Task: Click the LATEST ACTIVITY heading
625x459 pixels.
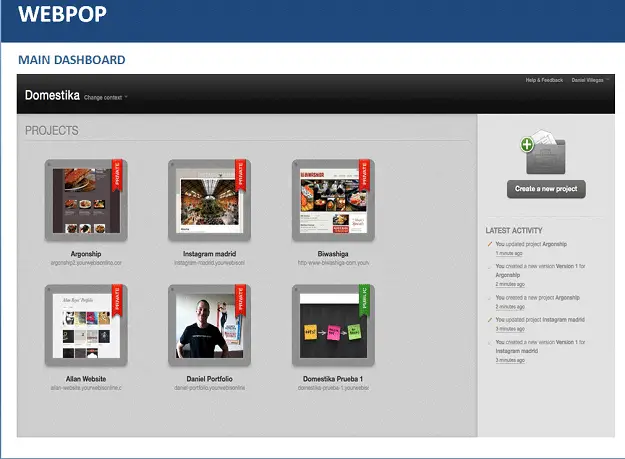Action: point(514,231)
